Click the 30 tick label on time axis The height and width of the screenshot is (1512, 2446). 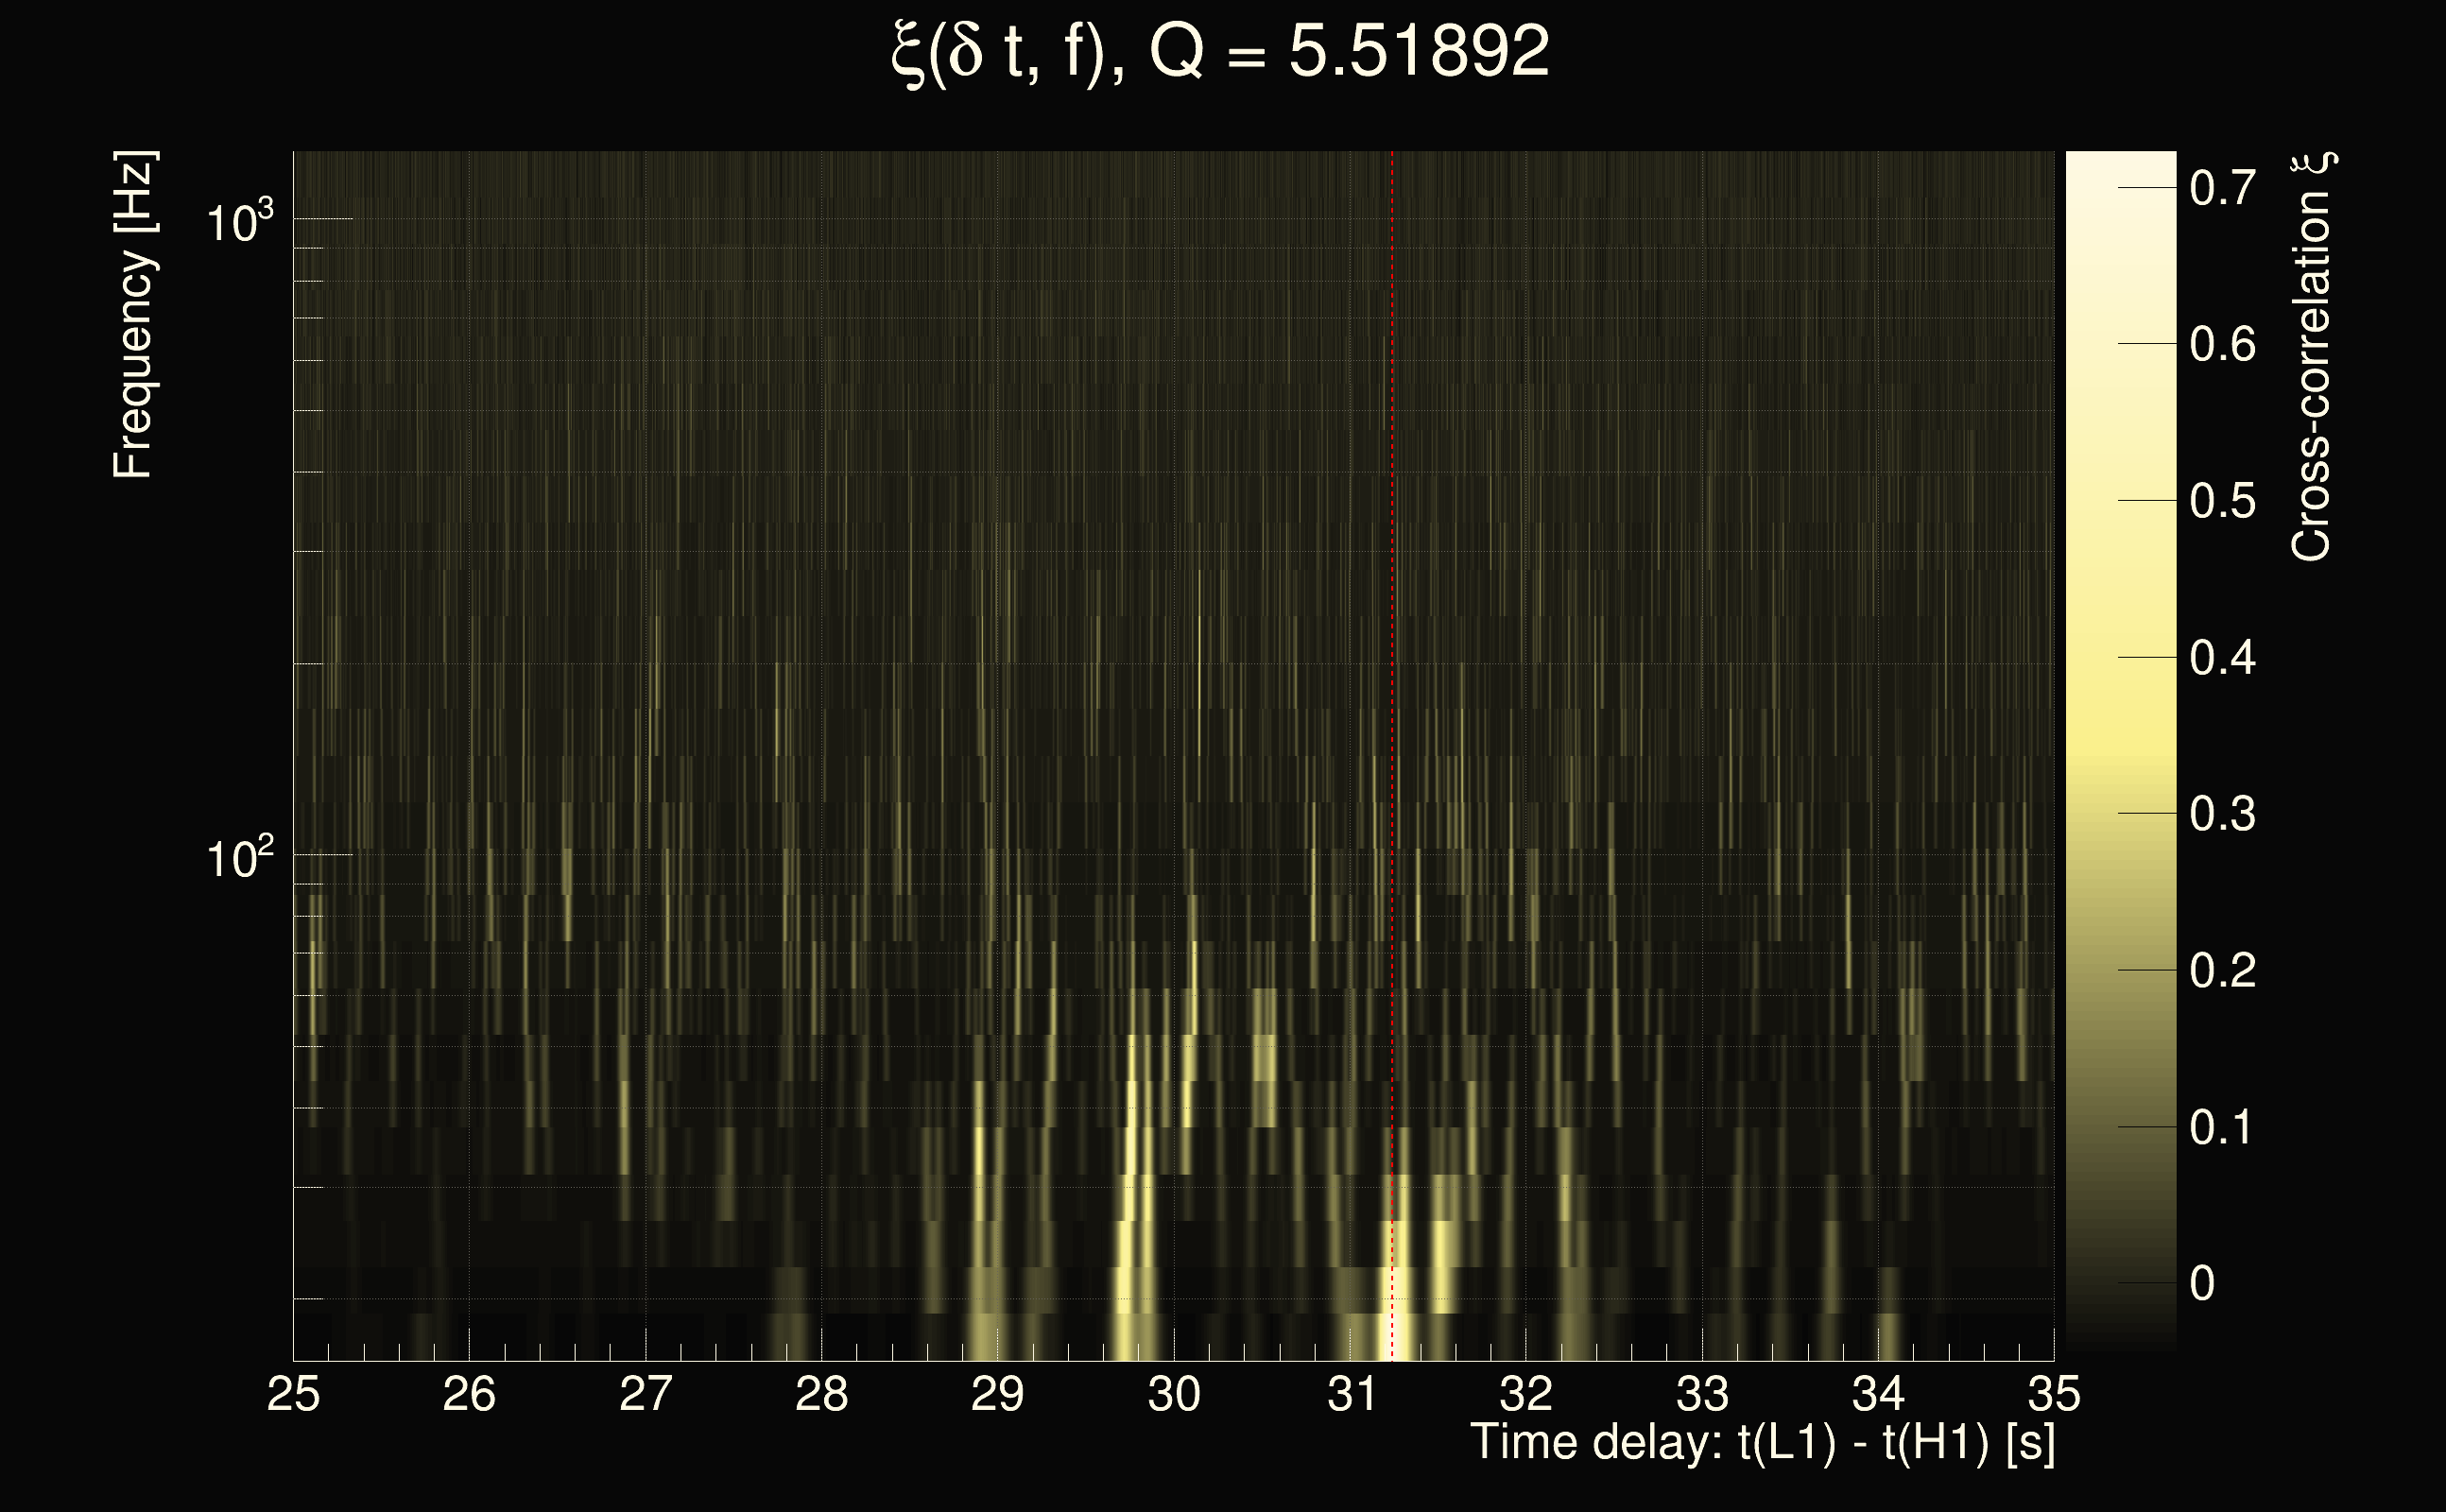[x=1173, y=1394]
